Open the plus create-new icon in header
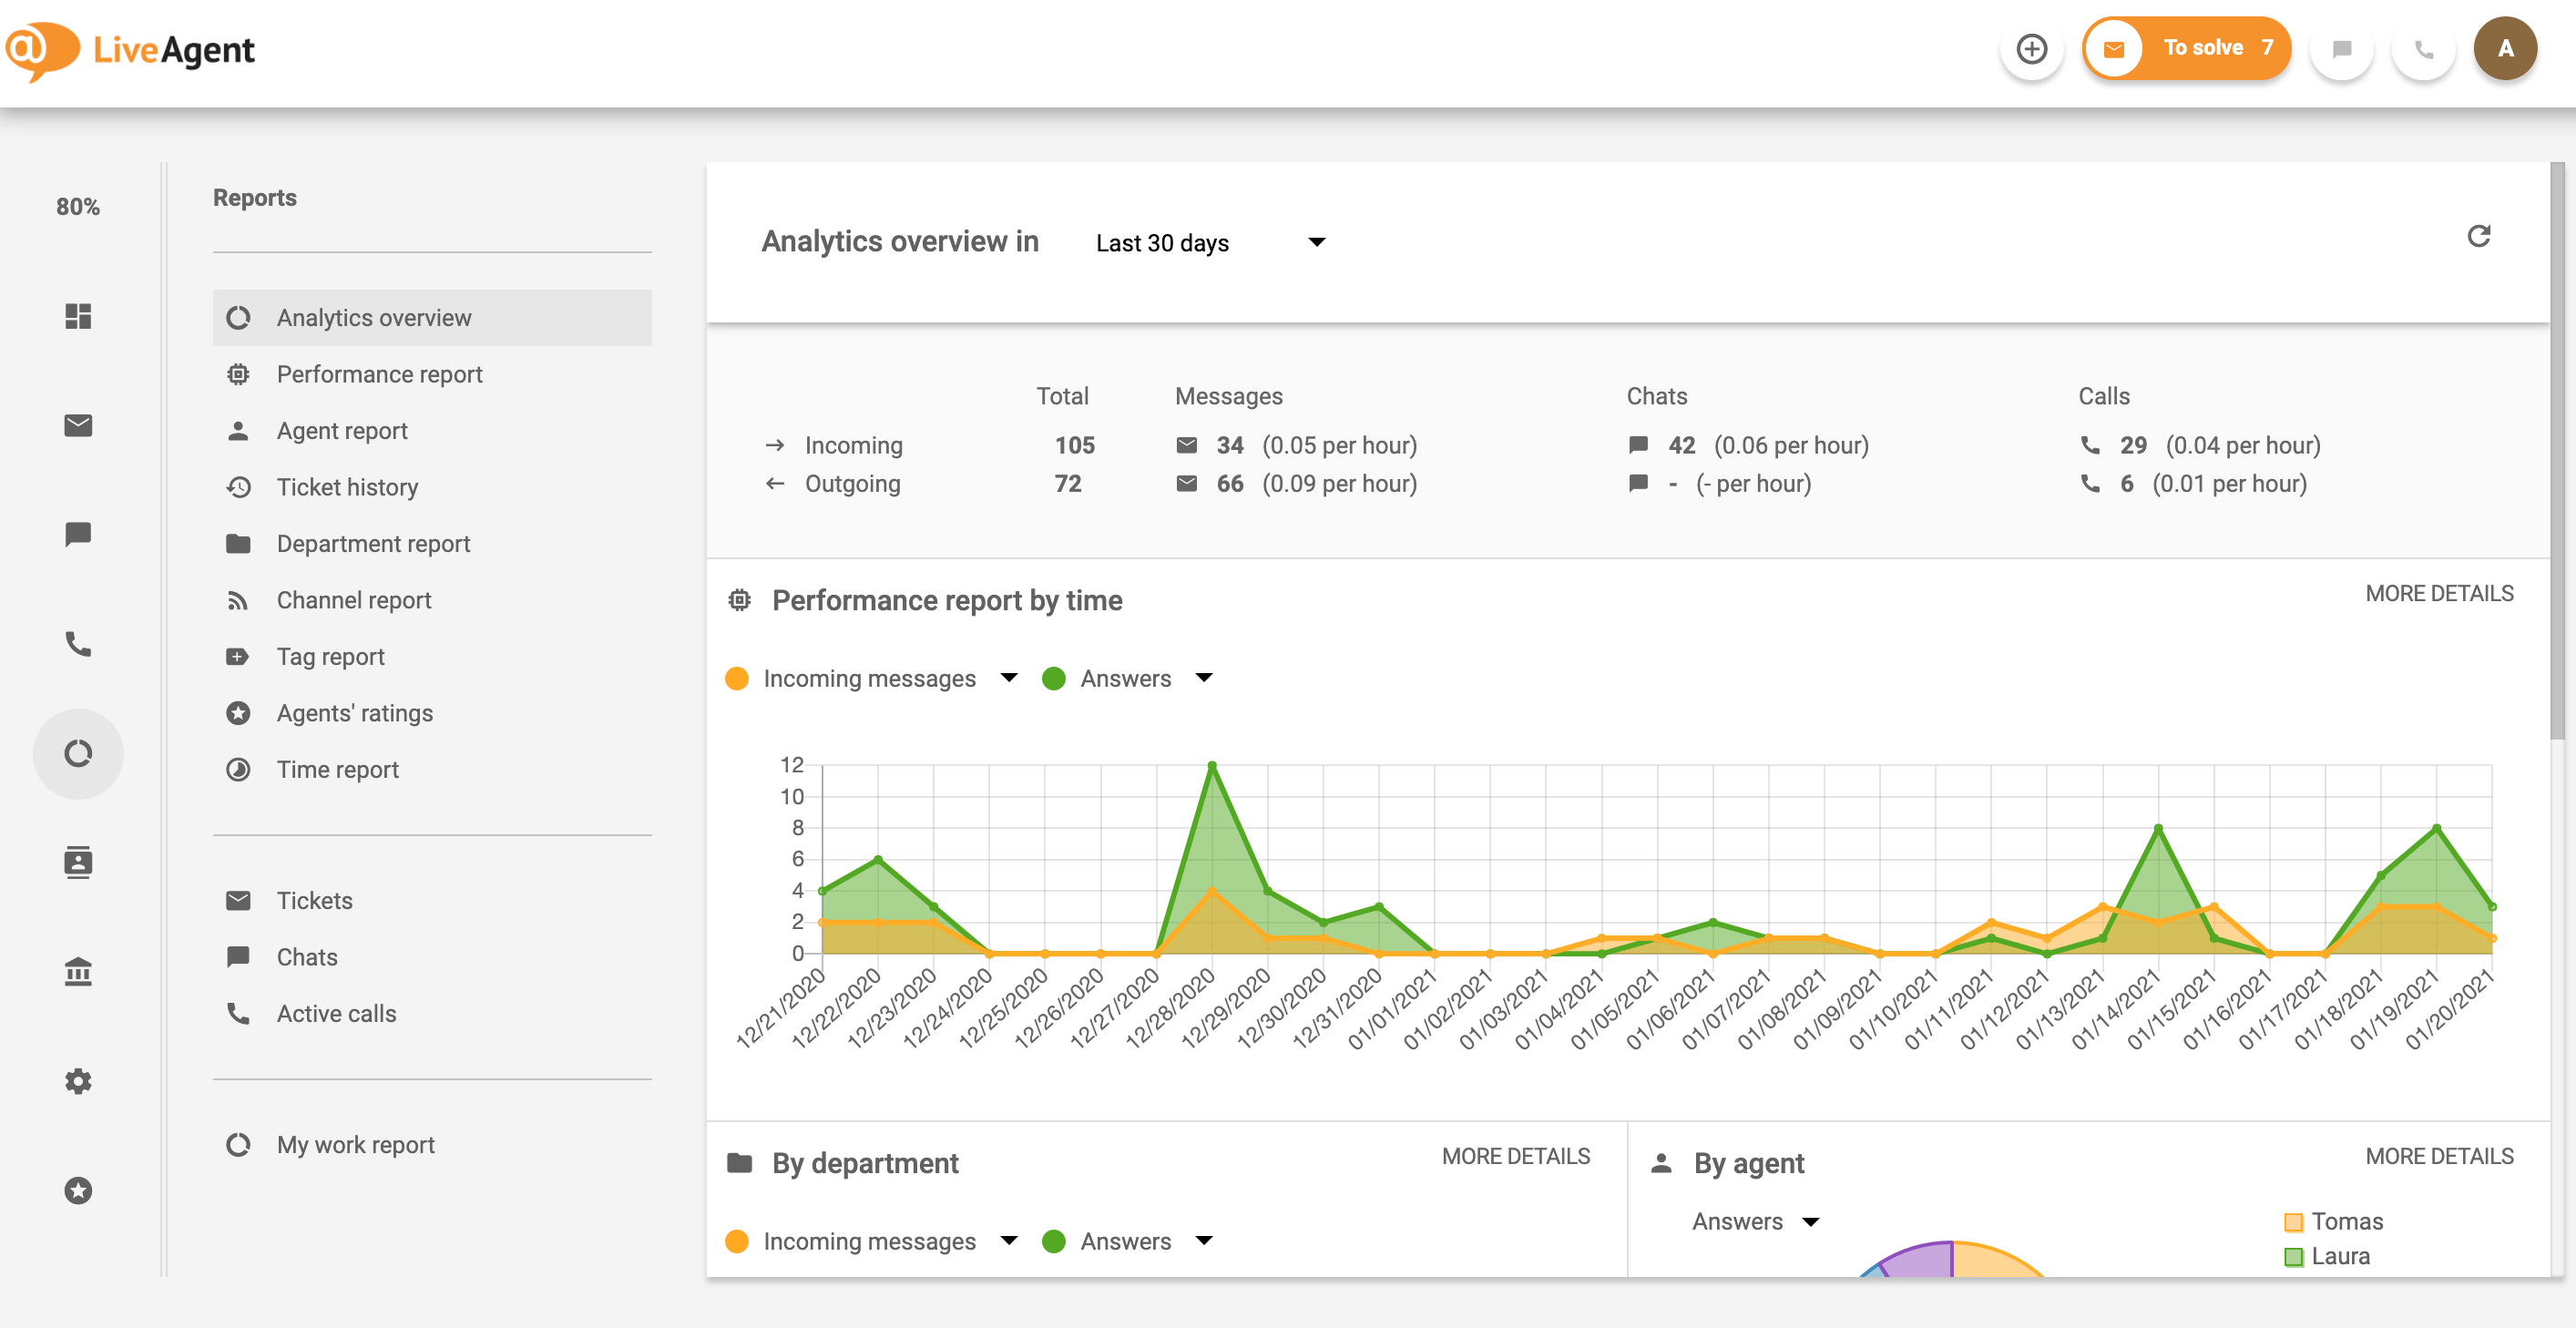The height and width of the screenshot is (1328, 2576). tap(2031, 49)
